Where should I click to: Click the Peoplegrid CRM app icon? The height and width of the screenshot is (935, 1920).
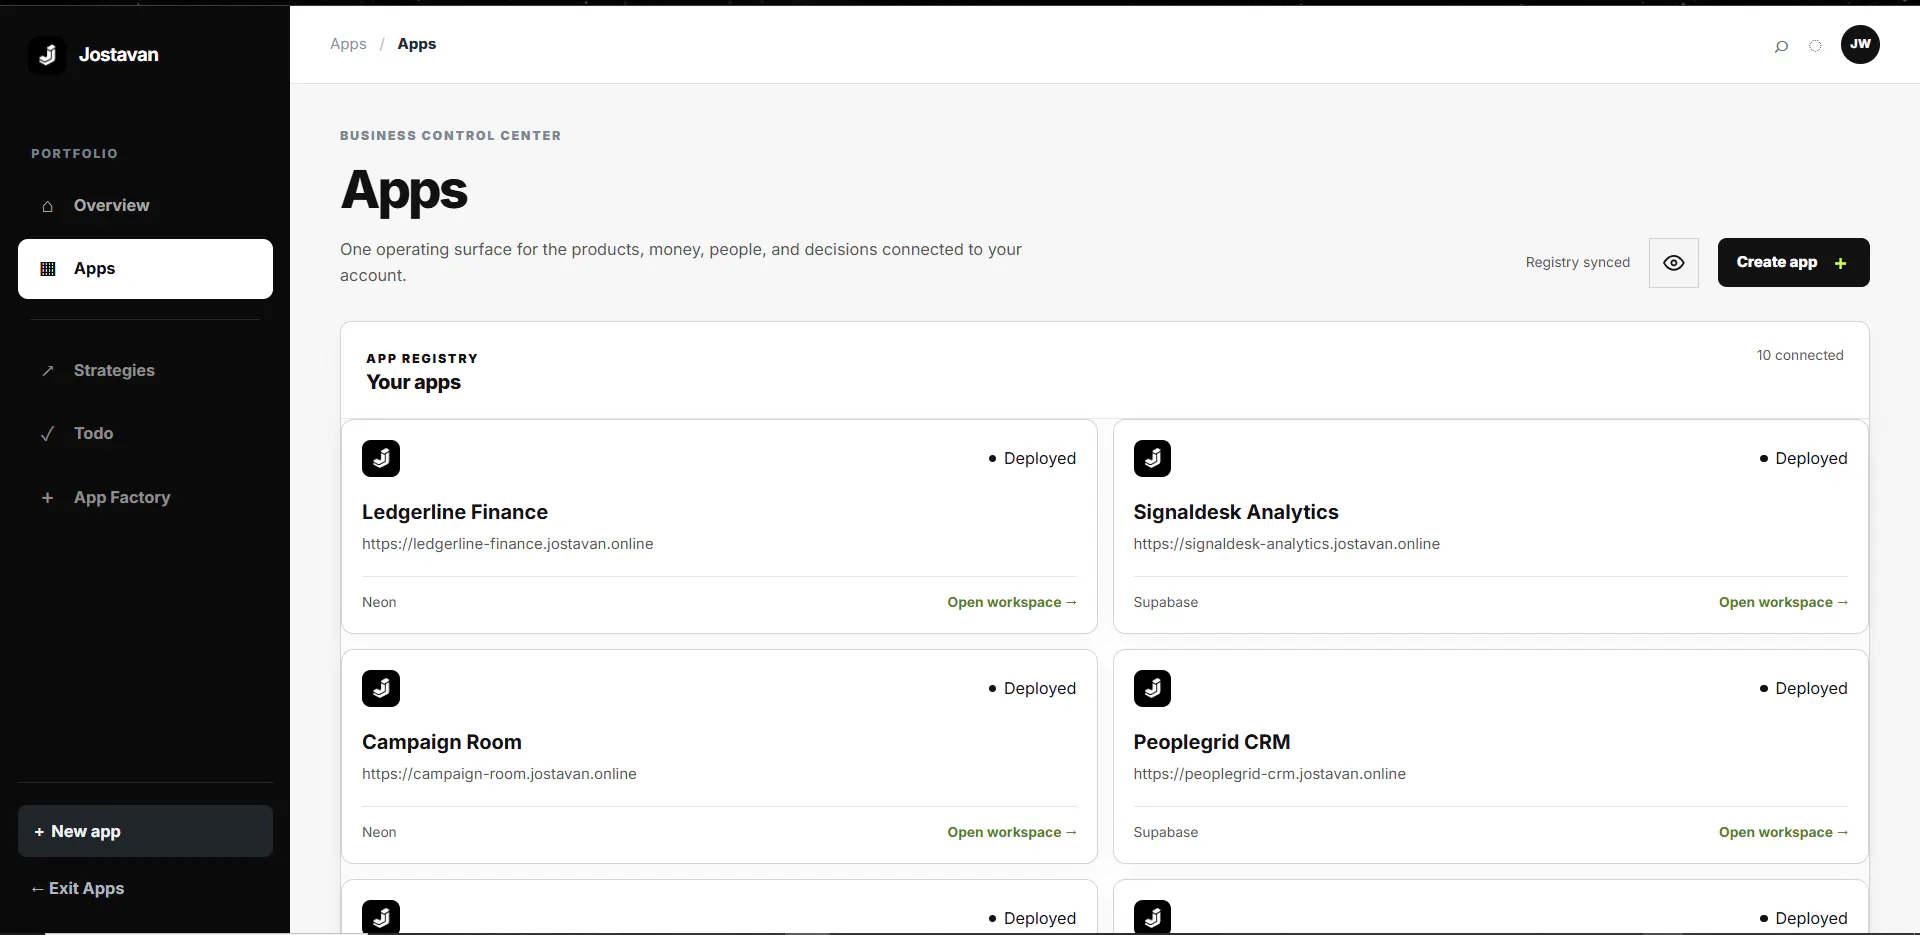click(x=1152, y=688)
